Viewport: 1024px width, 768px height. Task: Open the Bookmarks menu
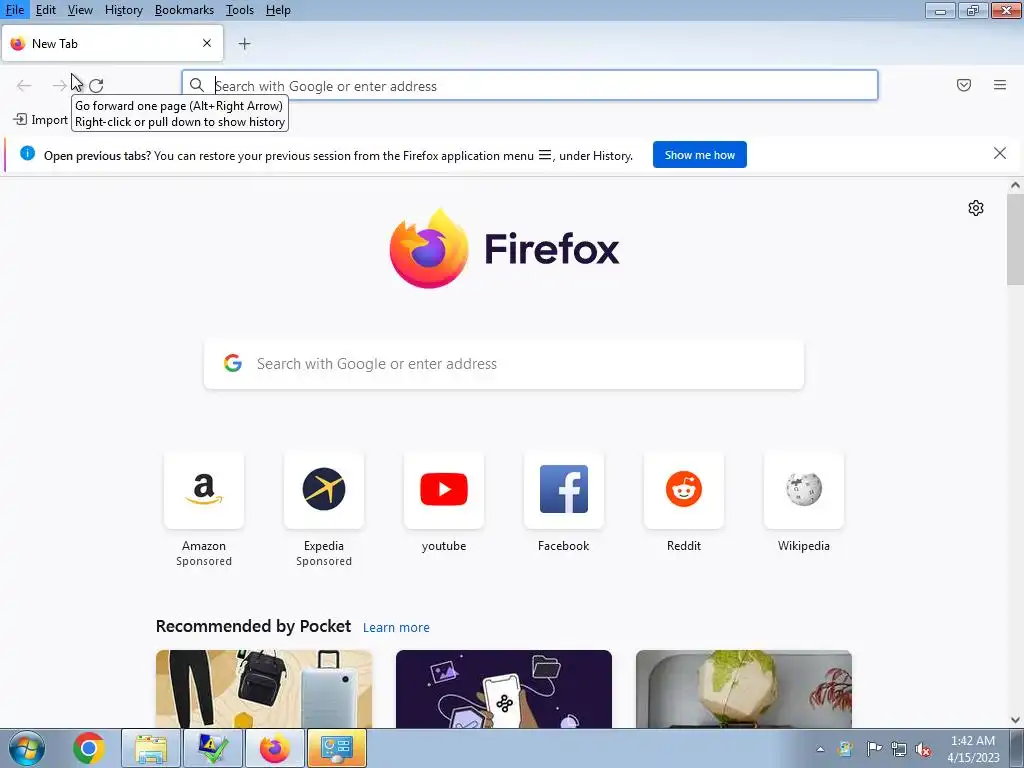click(x=184, y=10)
